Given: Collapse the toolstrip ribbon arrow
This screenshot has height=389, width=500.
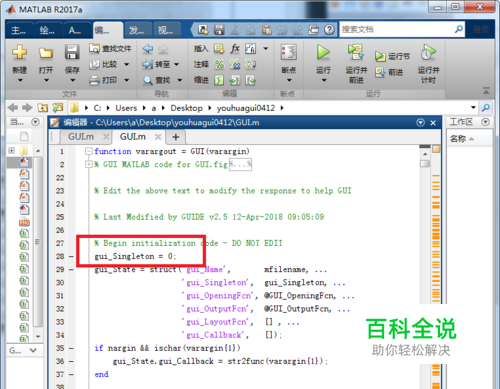Looking at the screenshot, I should click(486, 91).
